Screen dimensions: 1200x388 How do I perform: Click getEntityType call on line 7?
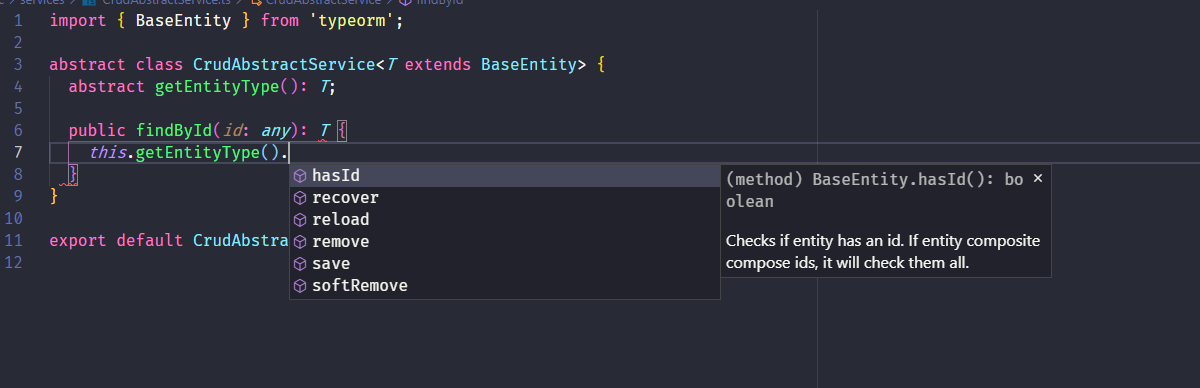(198, 152)
